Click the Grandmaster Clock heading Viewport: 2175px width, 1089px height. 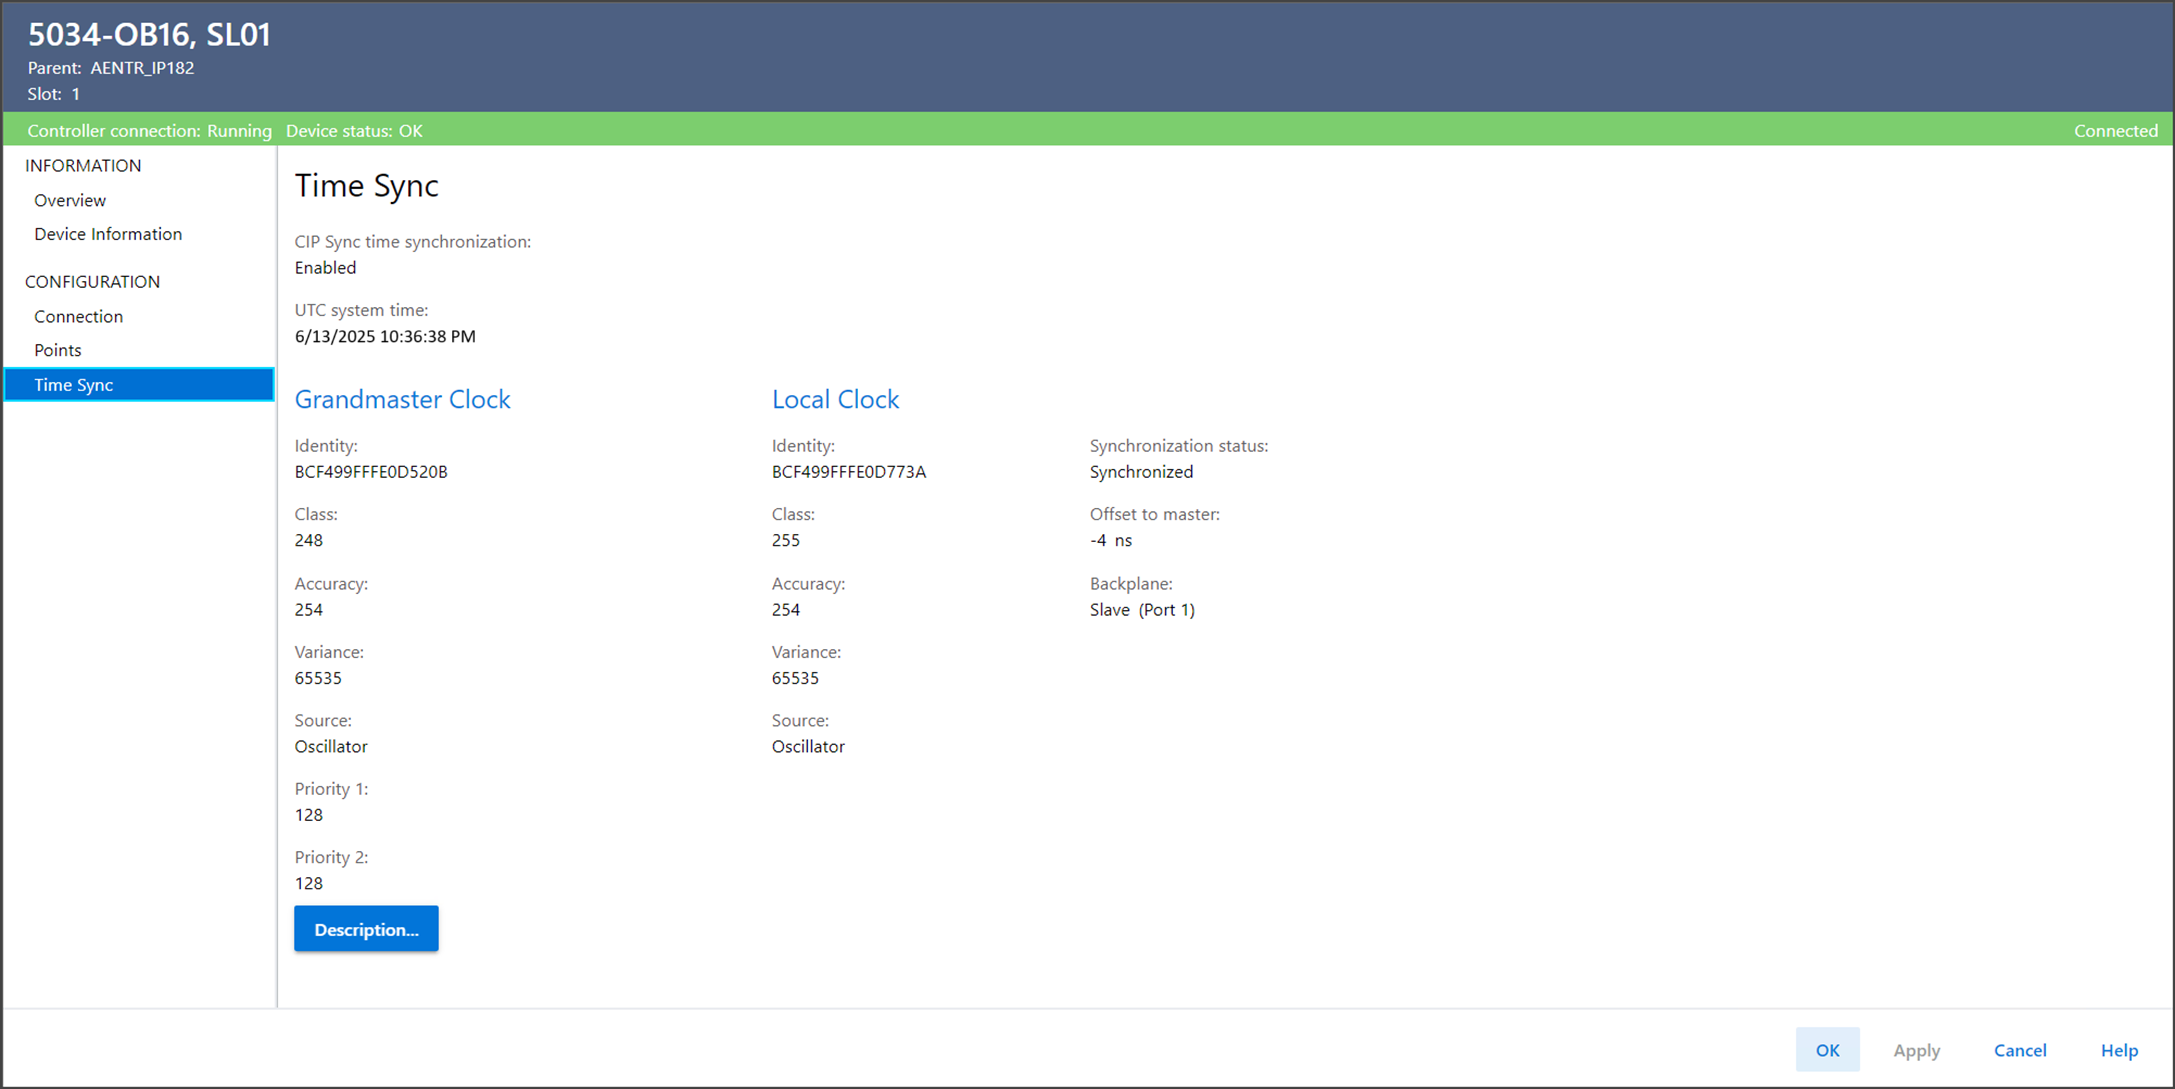coord(402,399)
